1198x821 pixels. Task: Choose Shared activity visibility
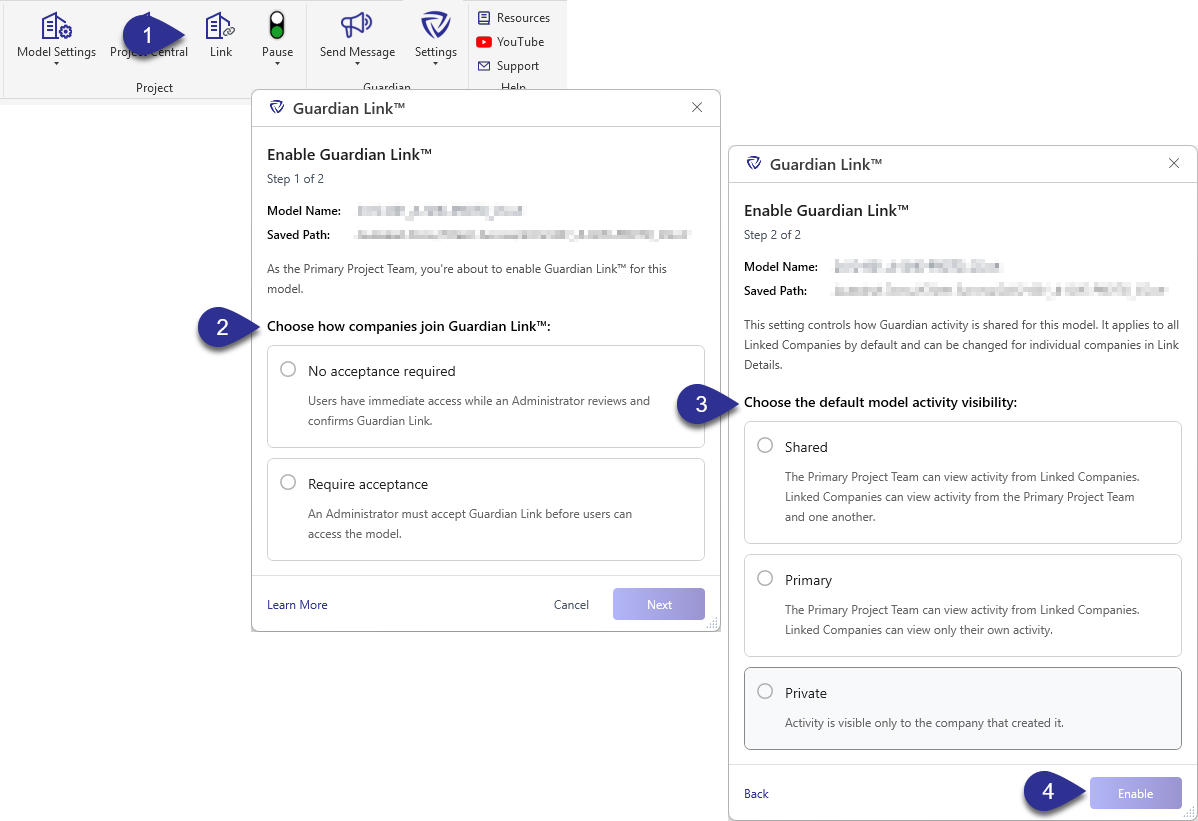963,483
